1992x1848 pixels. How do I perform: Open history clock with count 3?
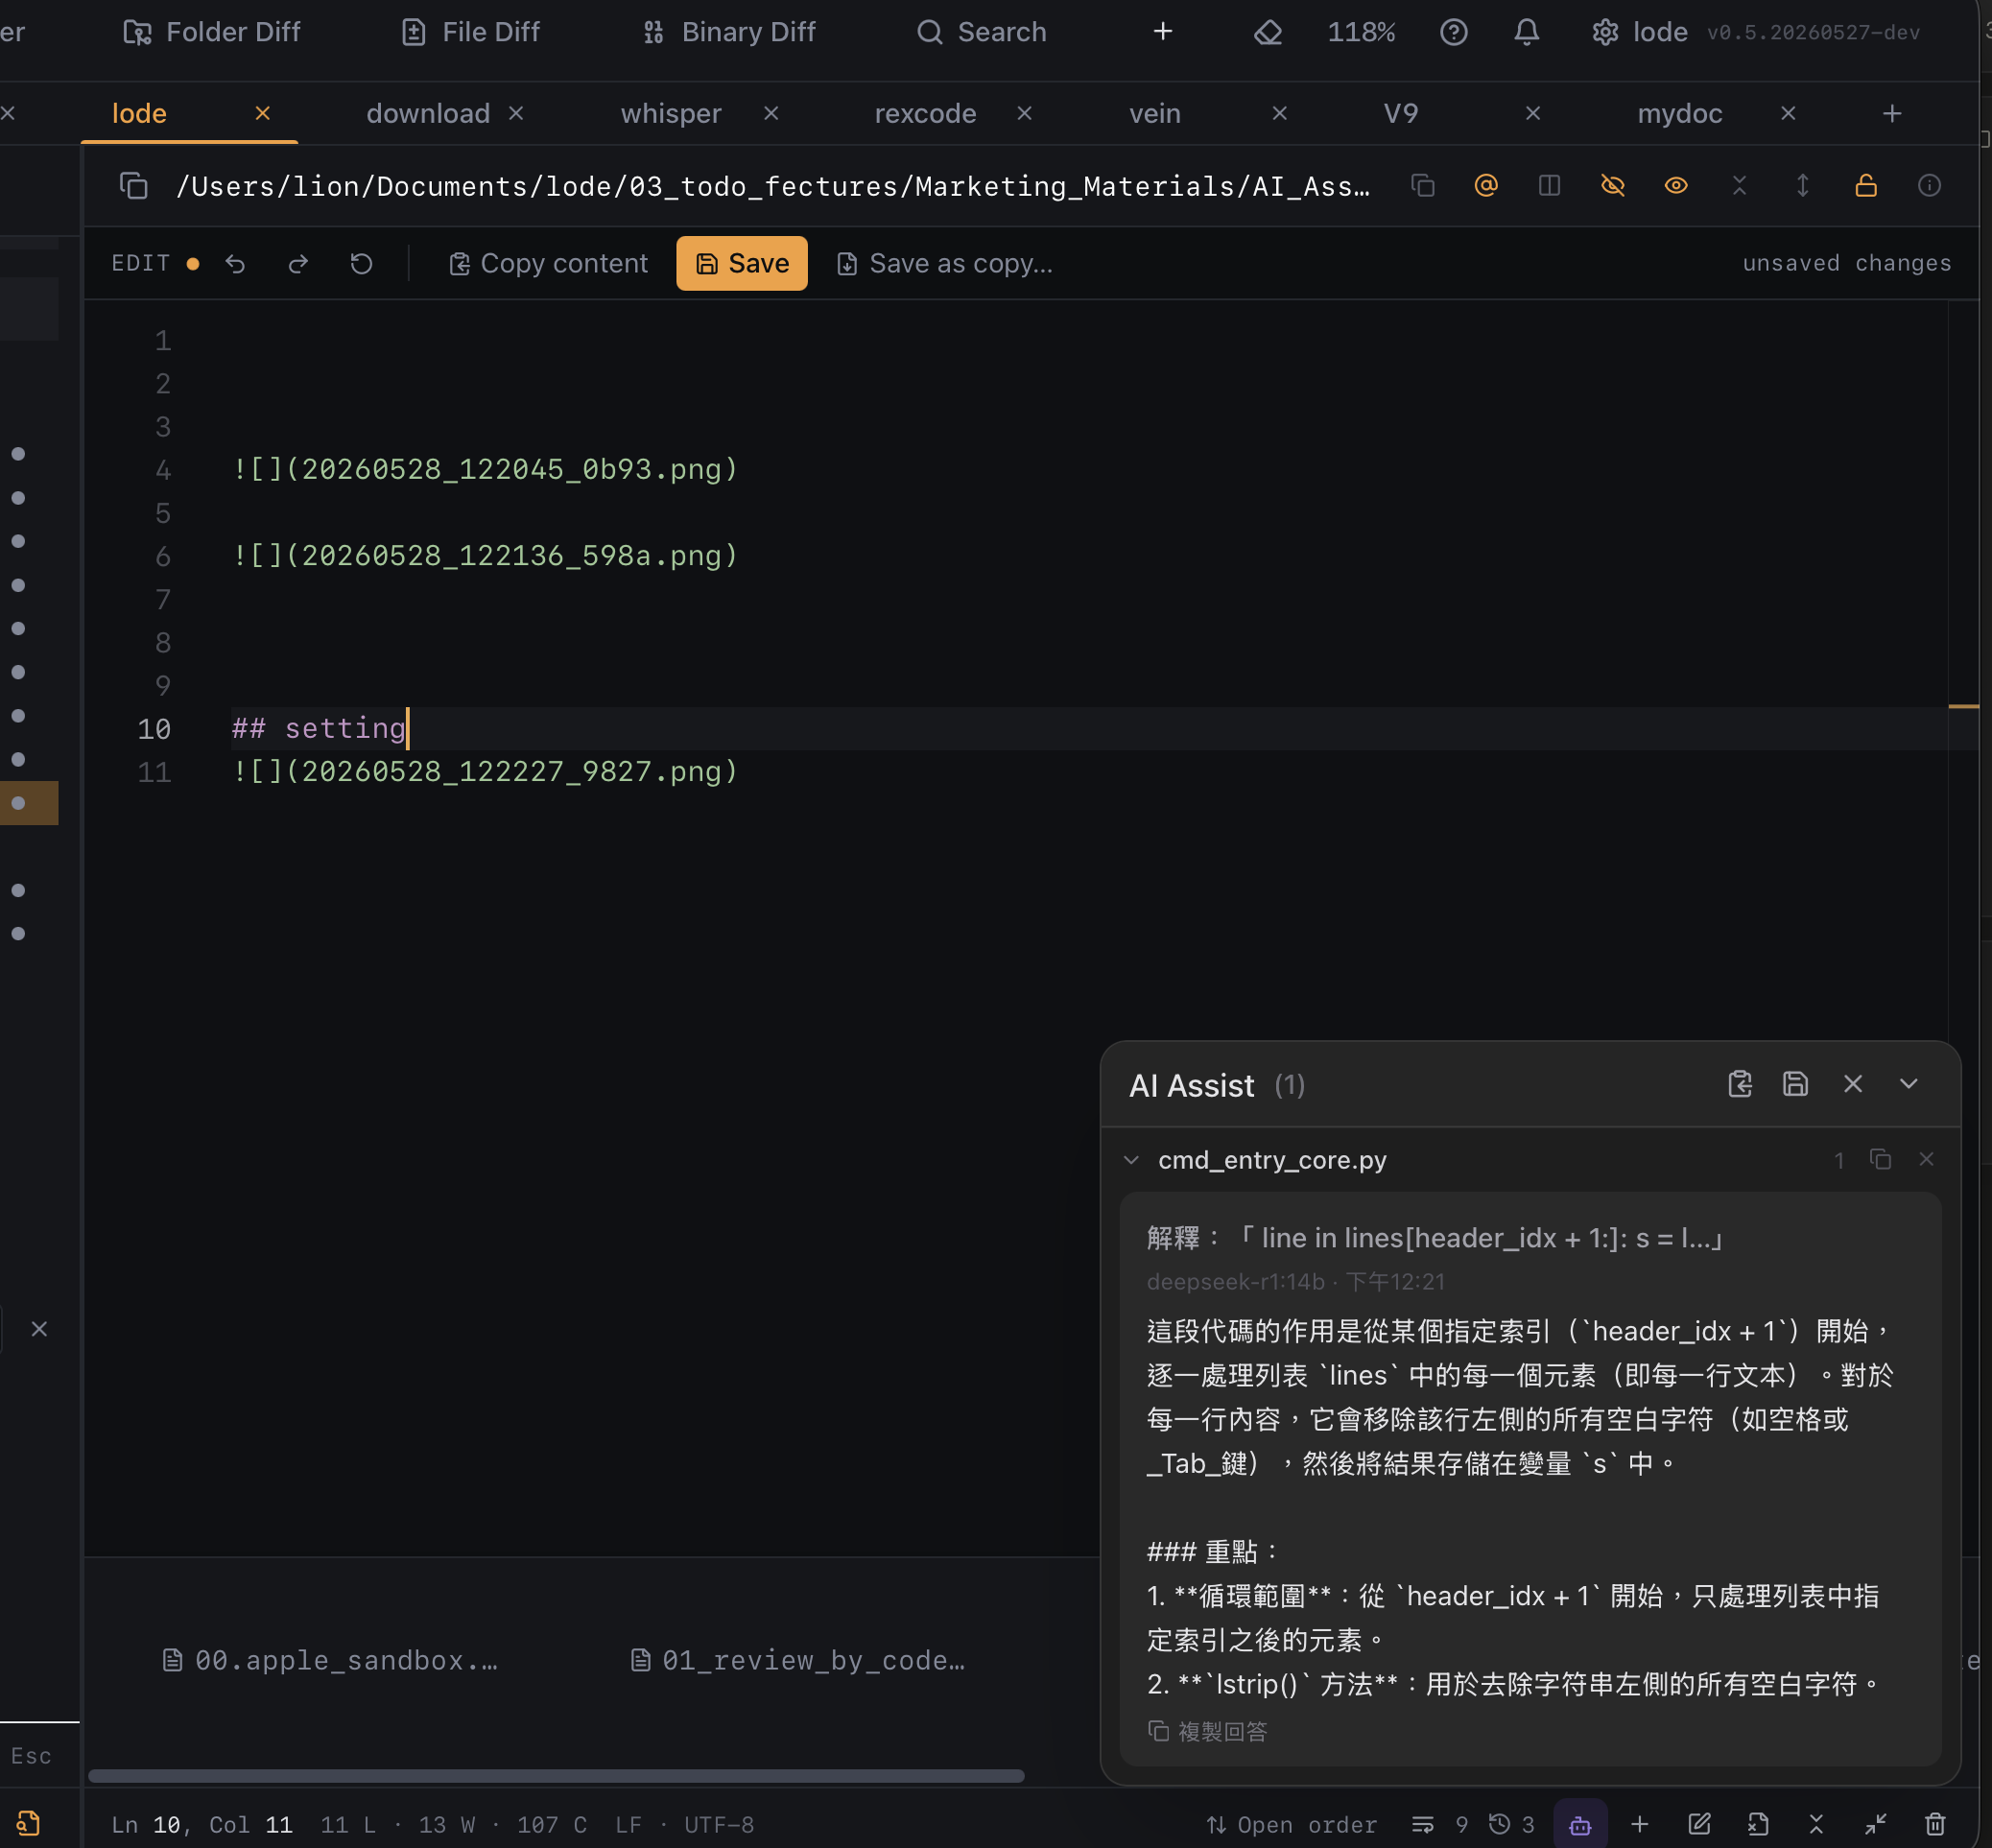tap(1511, 1825)
